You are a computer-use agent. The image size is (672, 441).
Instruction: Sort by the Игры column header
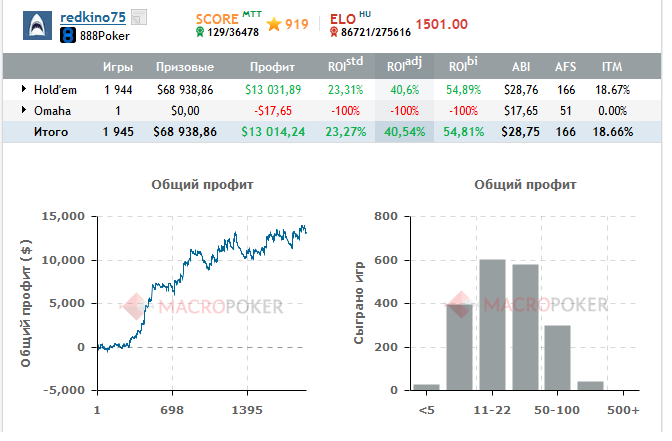(118, 67)
